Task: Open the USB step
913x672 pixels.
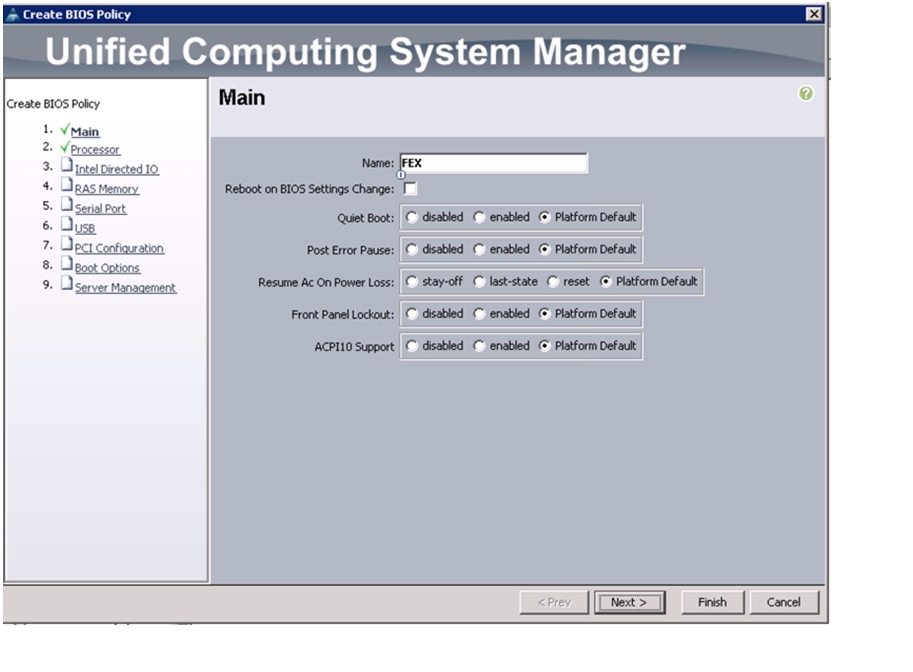Action: pos(85,228)
